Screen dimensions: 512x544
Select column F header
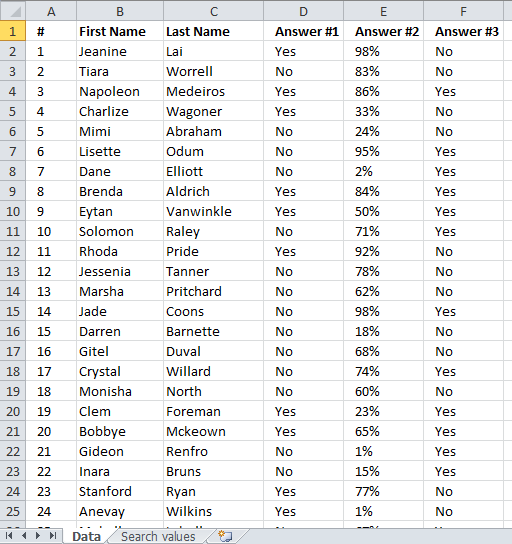pos(463,11)
